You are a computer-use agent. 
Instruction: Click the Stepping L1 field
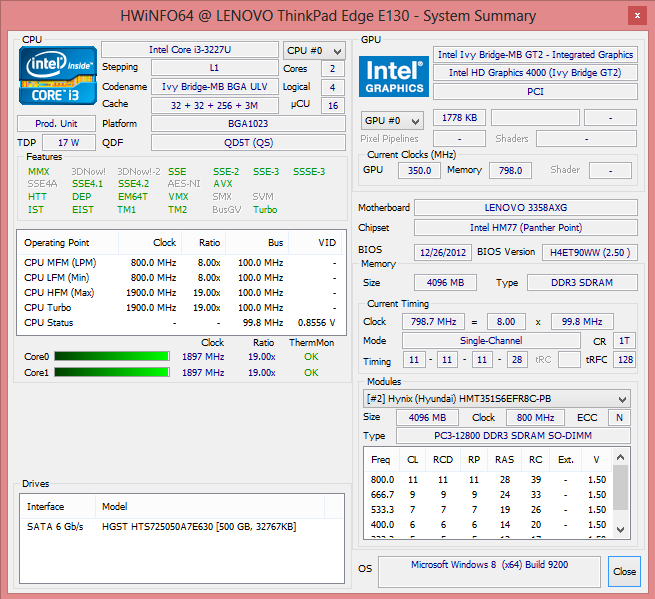[215, 68]
